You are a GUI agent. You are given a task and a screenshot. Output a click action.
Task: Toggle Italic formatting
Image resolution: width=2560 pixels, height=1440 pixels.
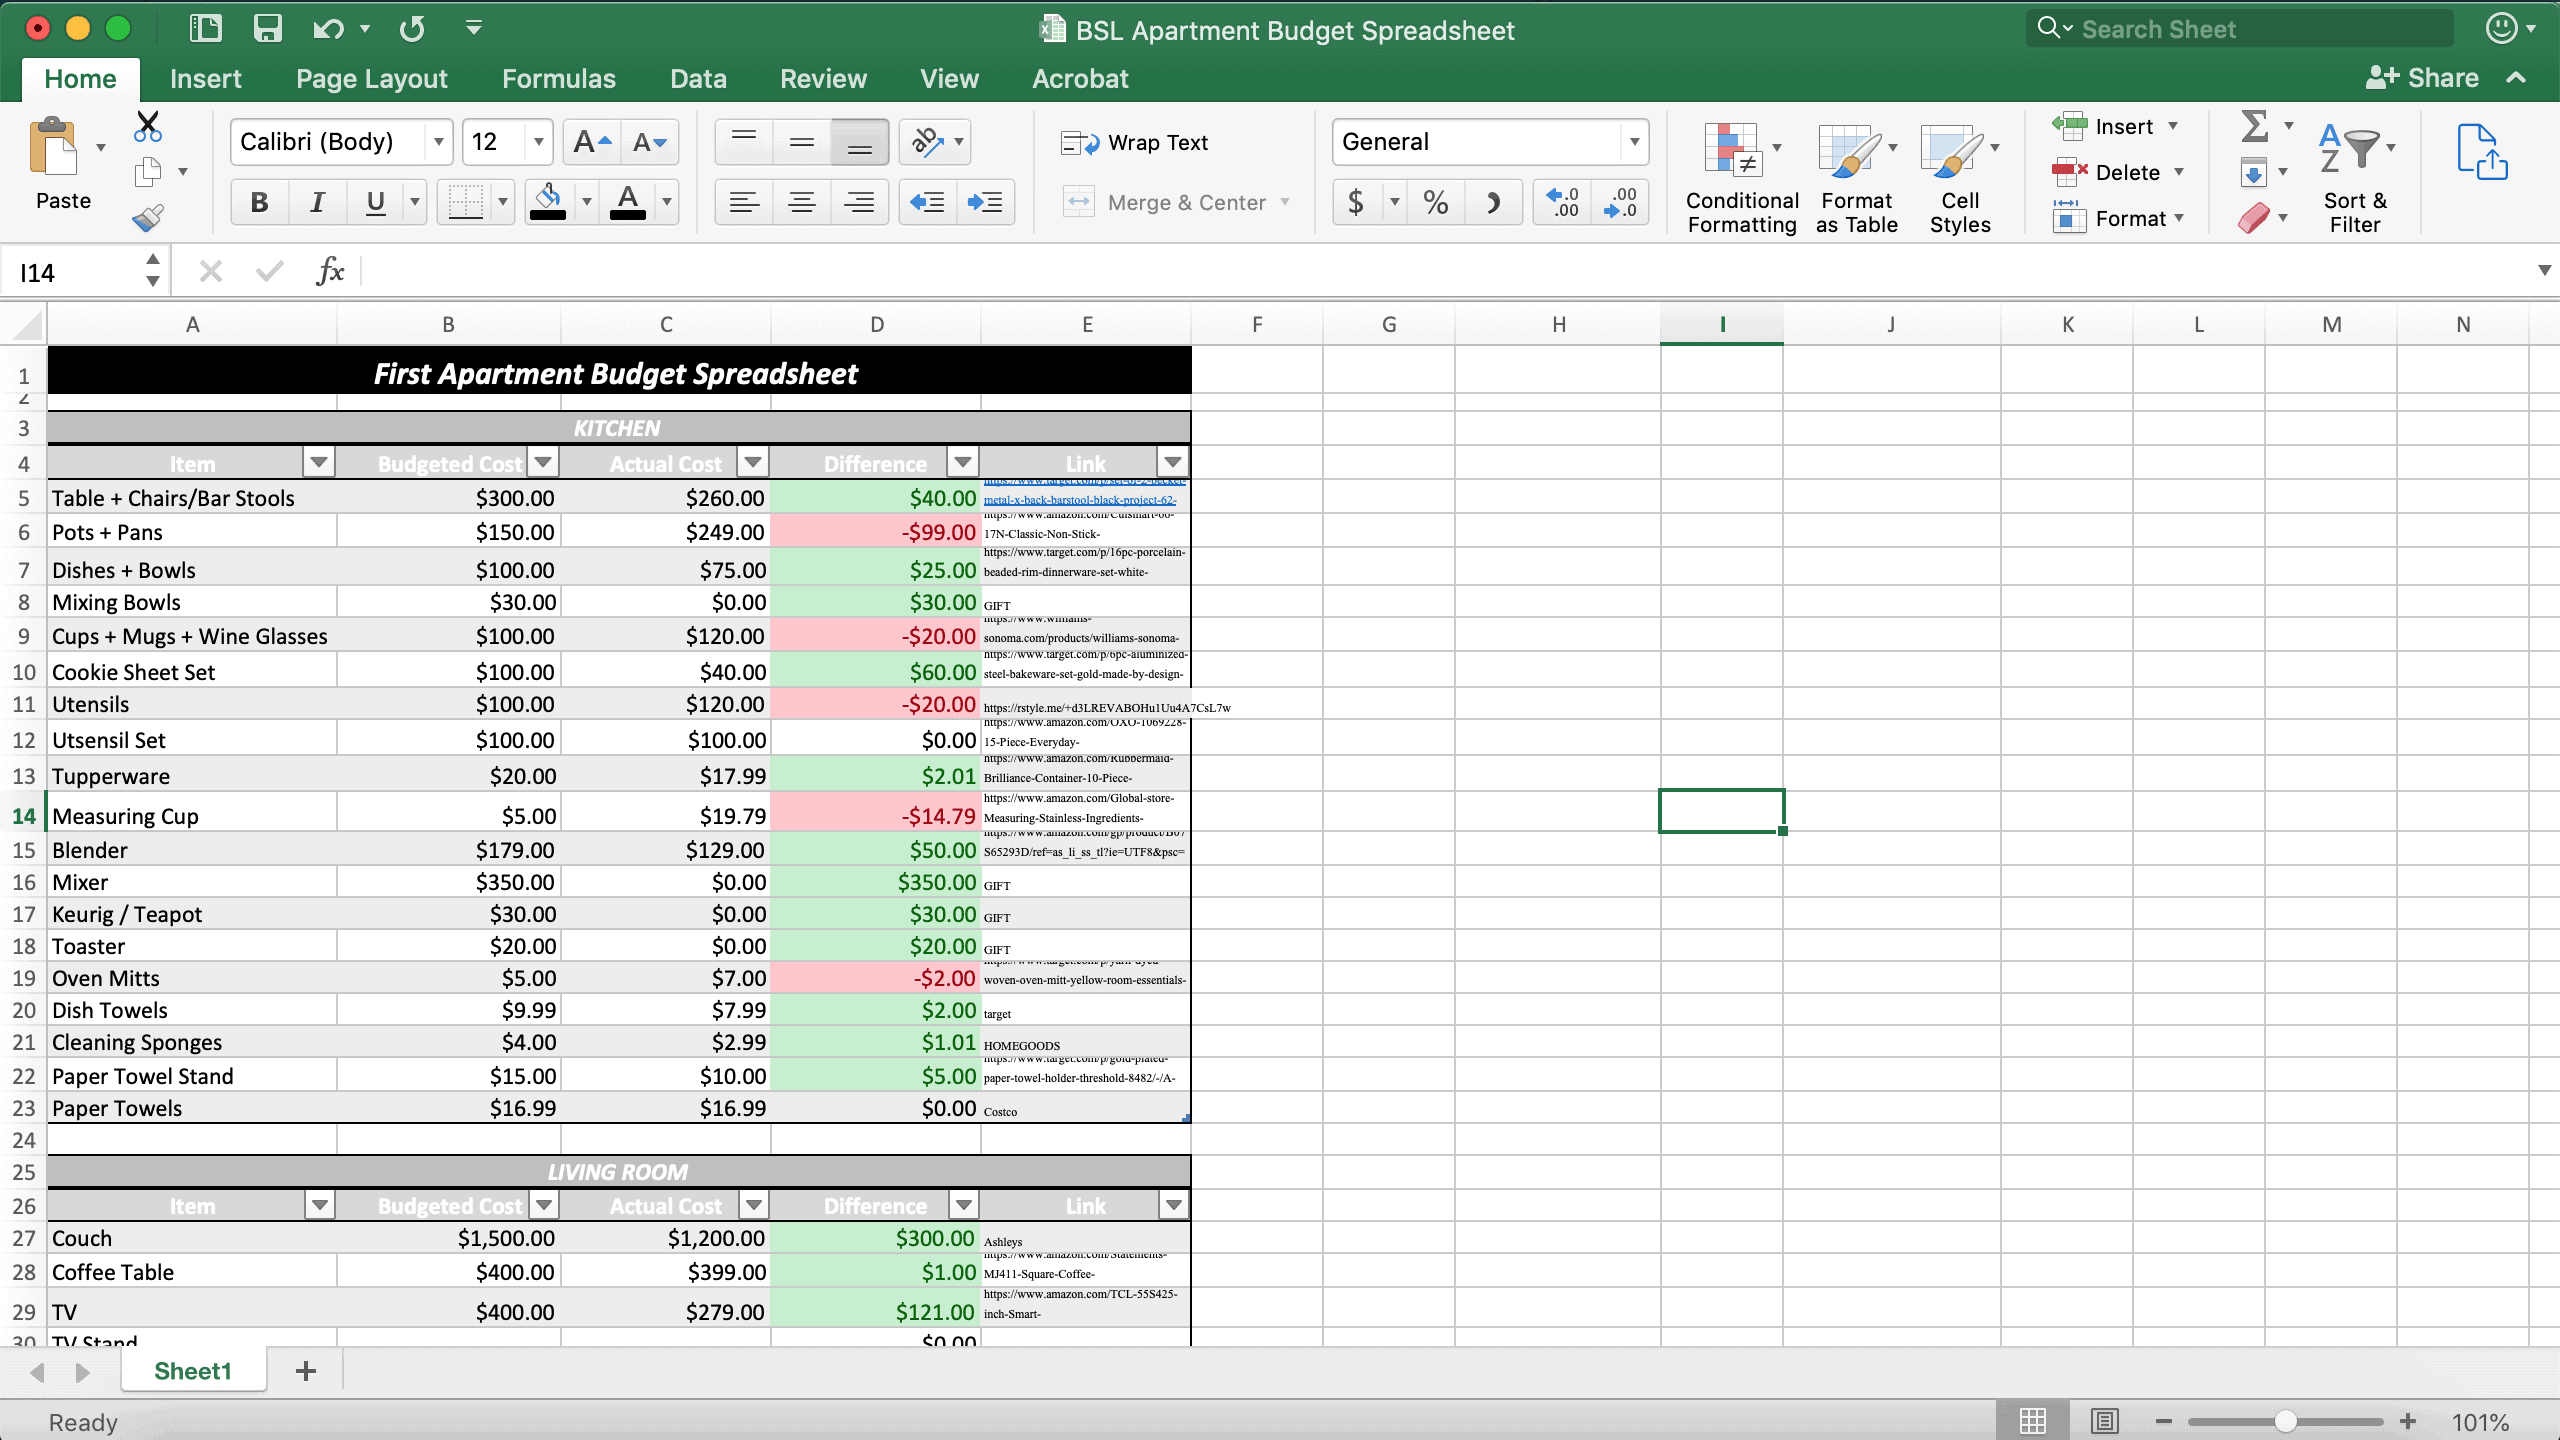click(x=317, y=203)
